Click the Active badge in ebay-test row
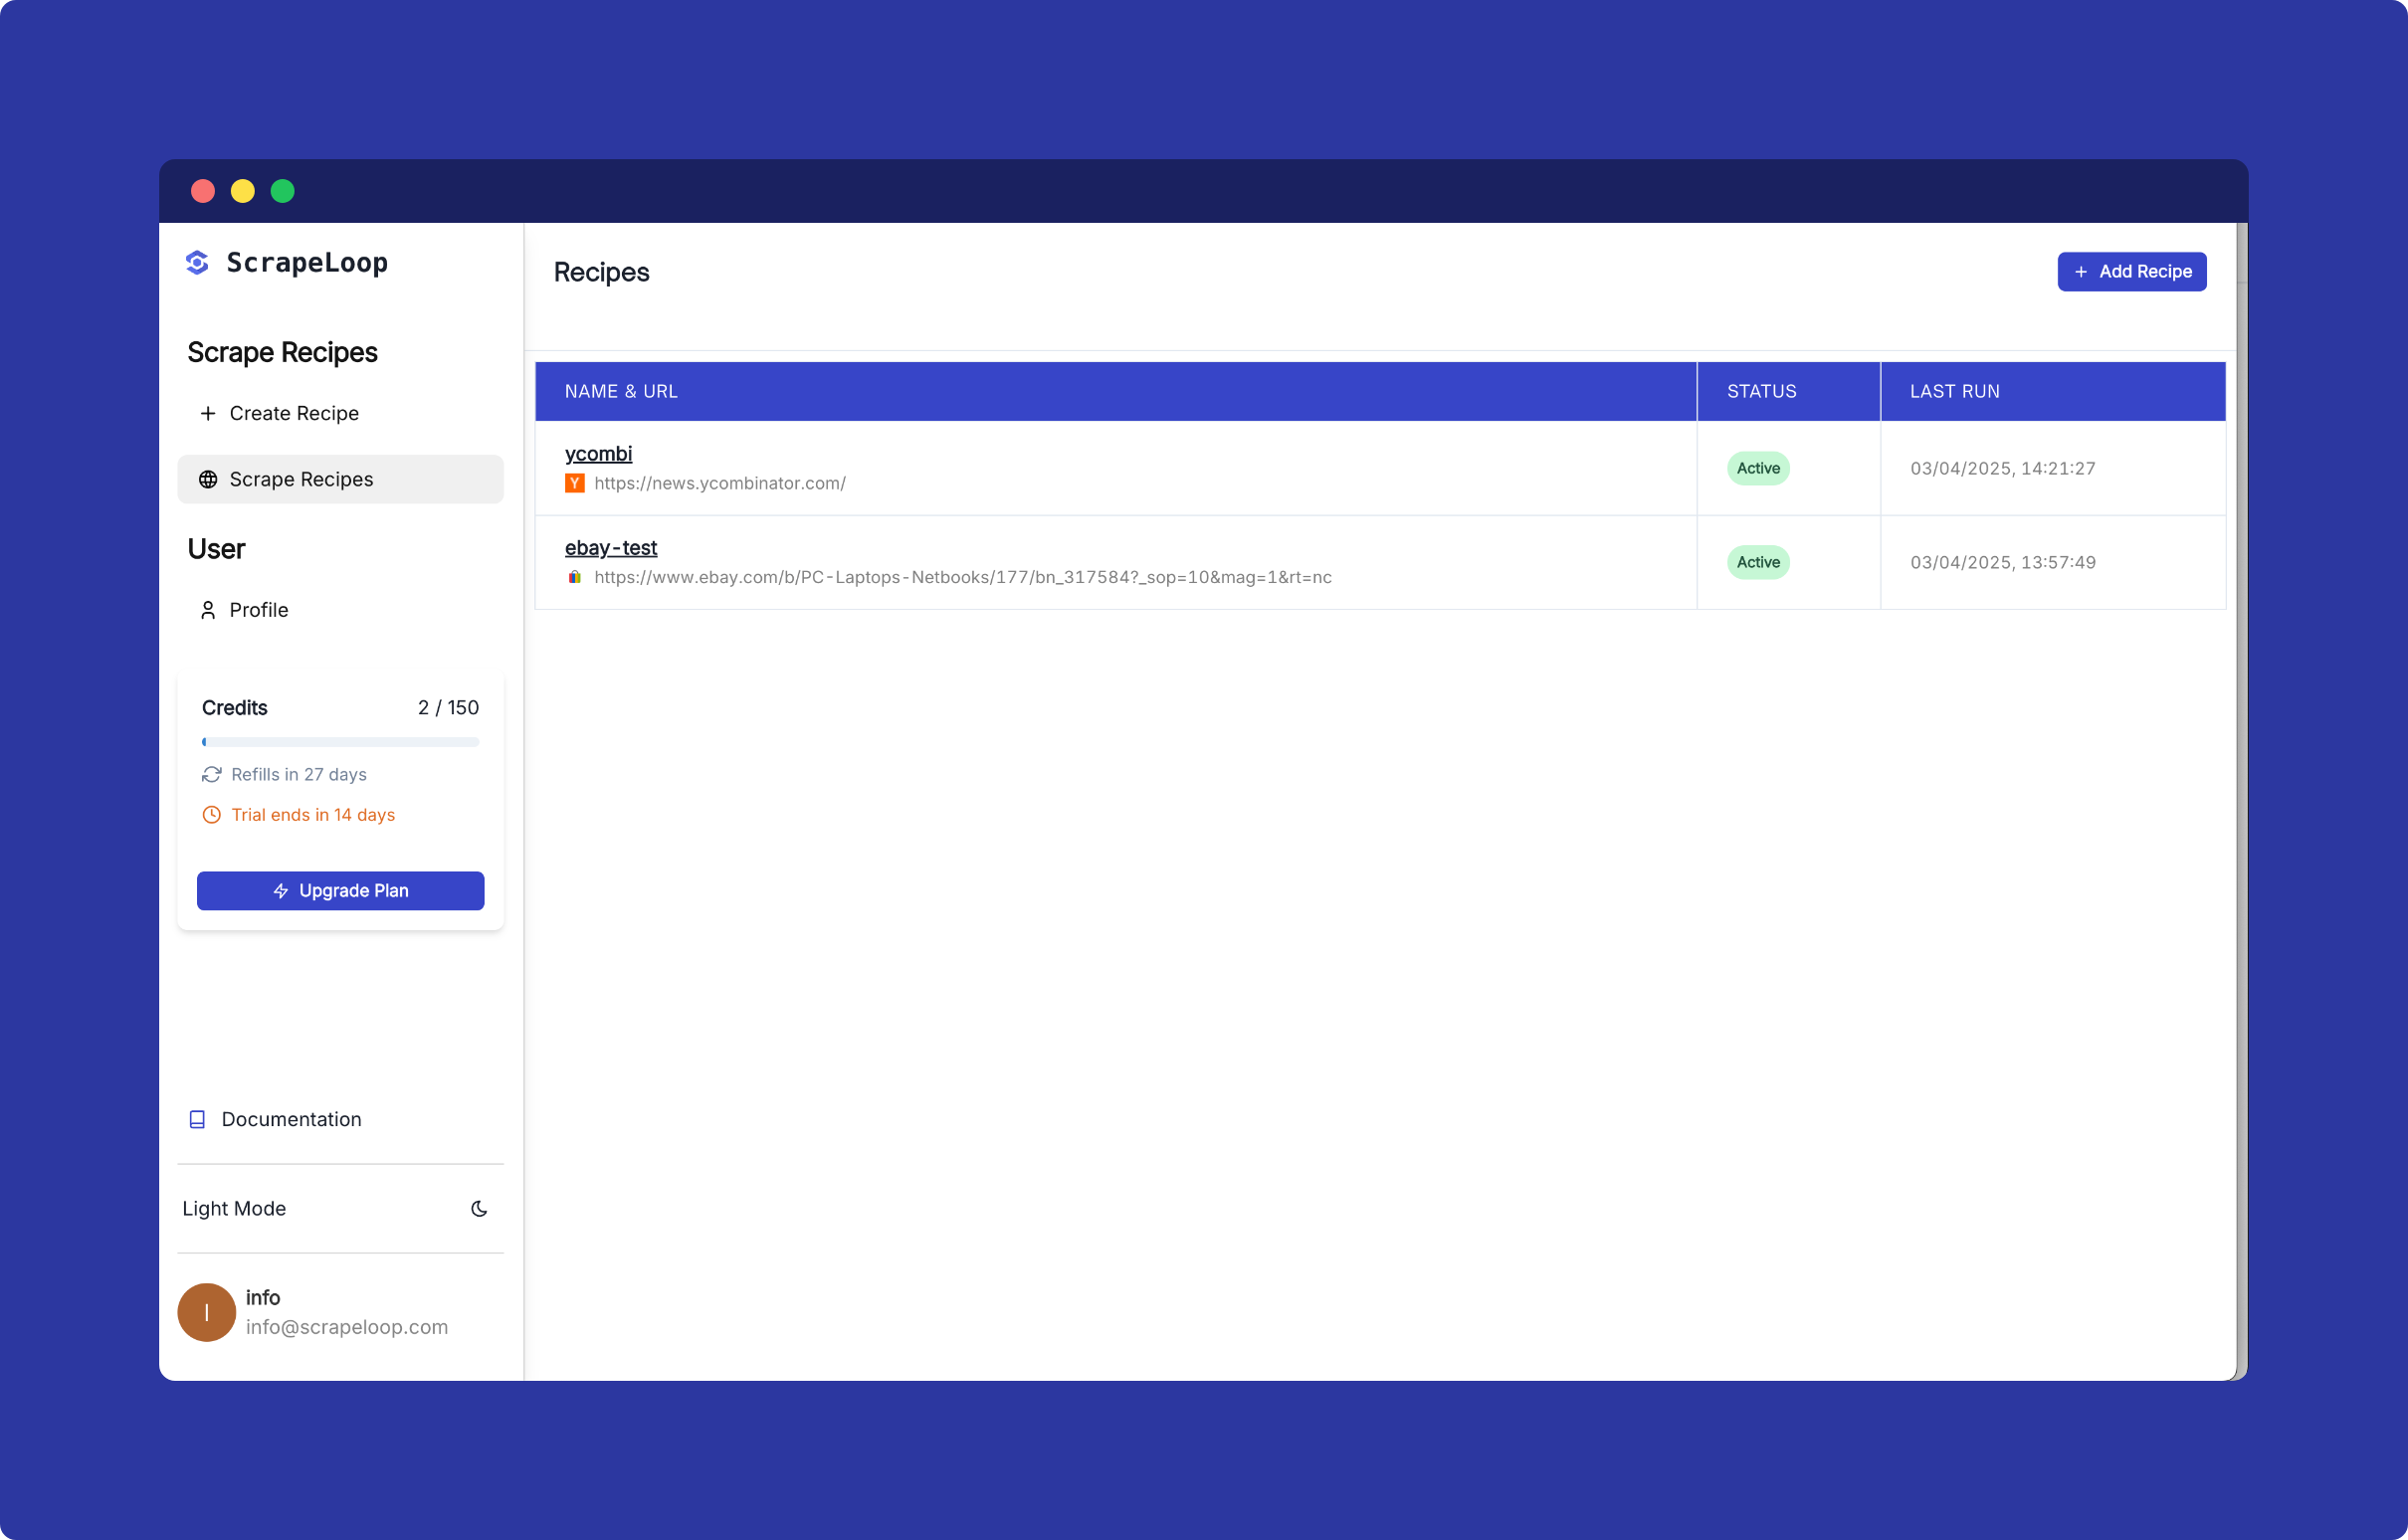 1758,562
